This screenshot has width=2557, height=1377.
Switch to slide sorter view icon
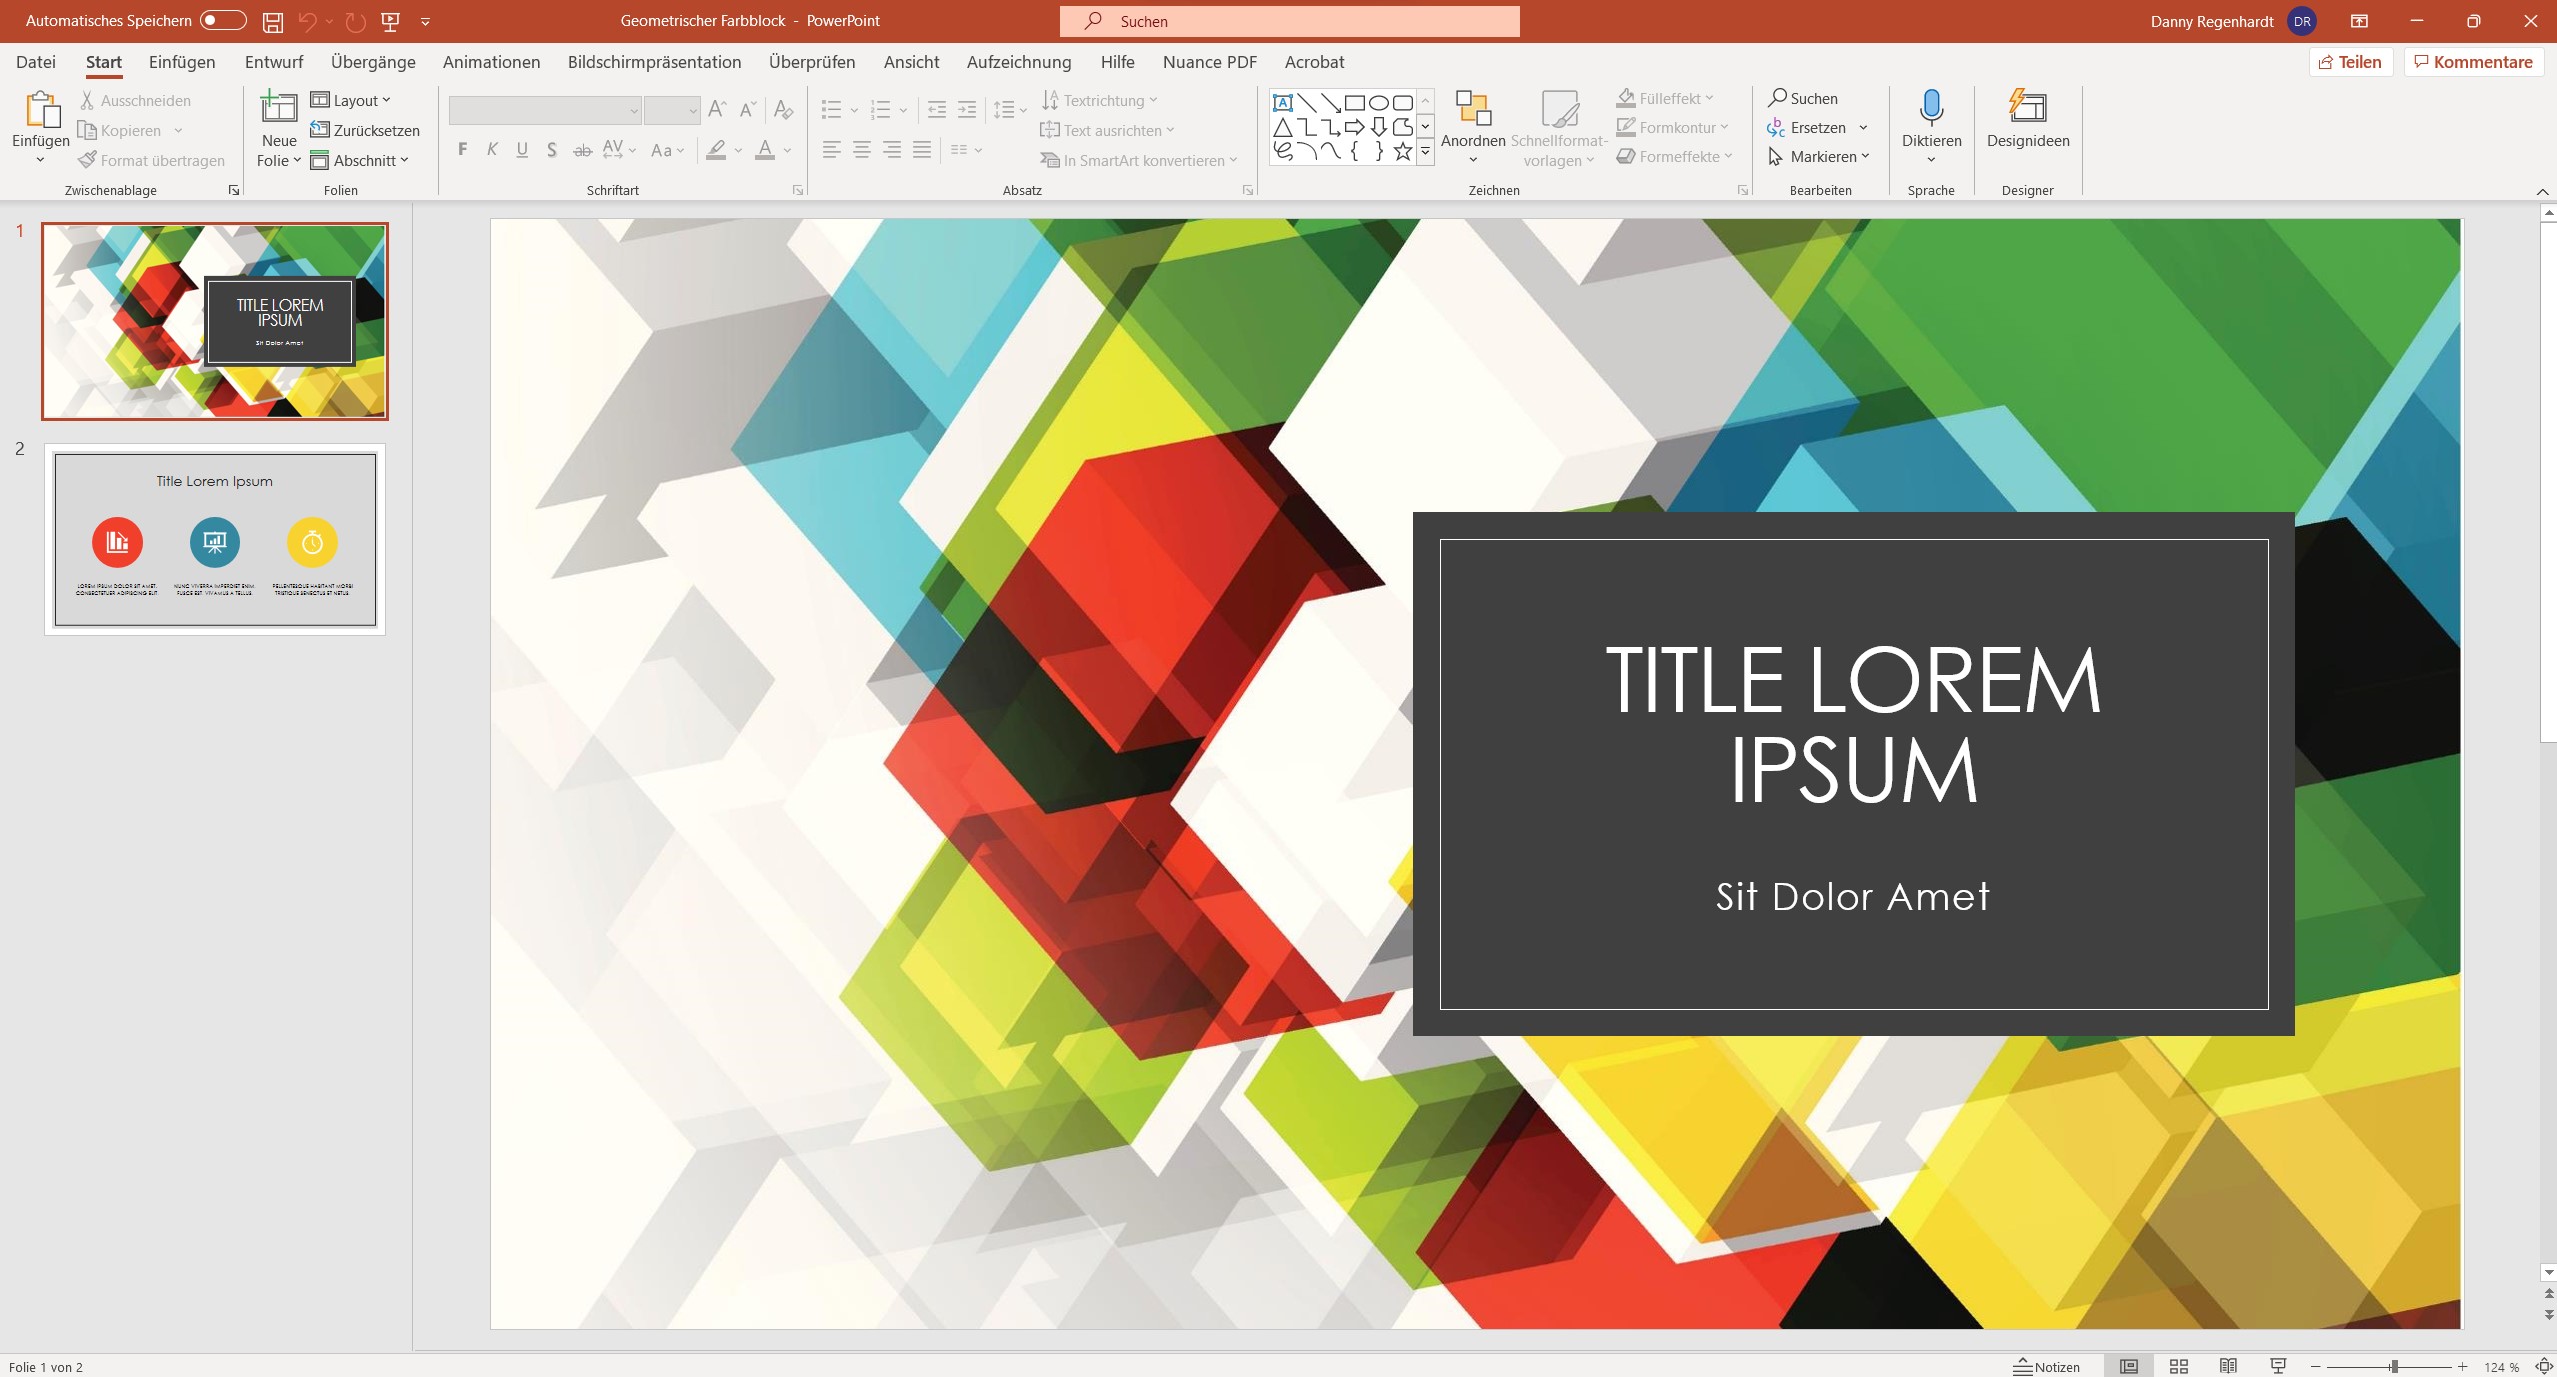click(2179, 1366)
